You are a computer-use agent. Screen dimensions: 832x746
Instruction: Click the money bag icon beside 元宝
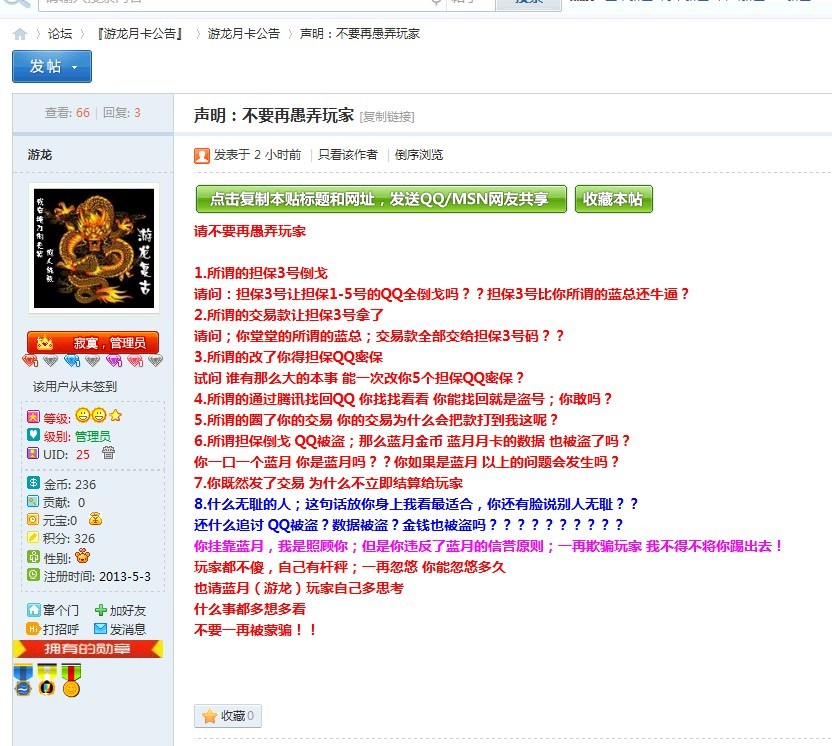(x=95, y=520)
